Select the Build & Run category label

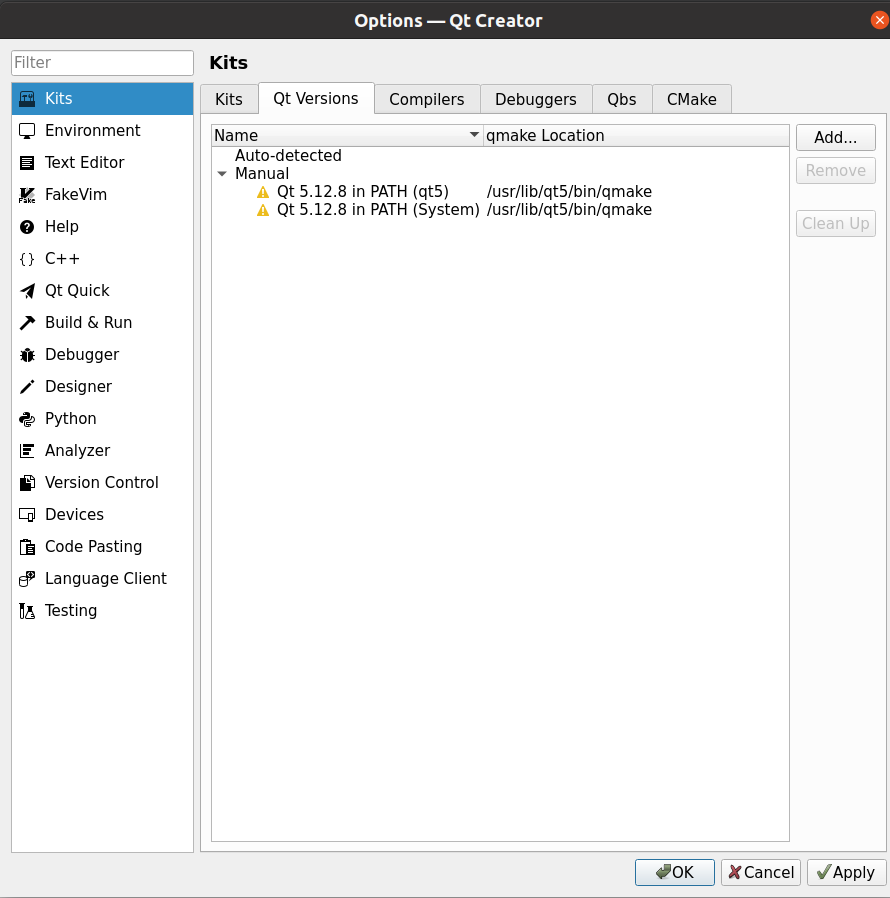88,322
